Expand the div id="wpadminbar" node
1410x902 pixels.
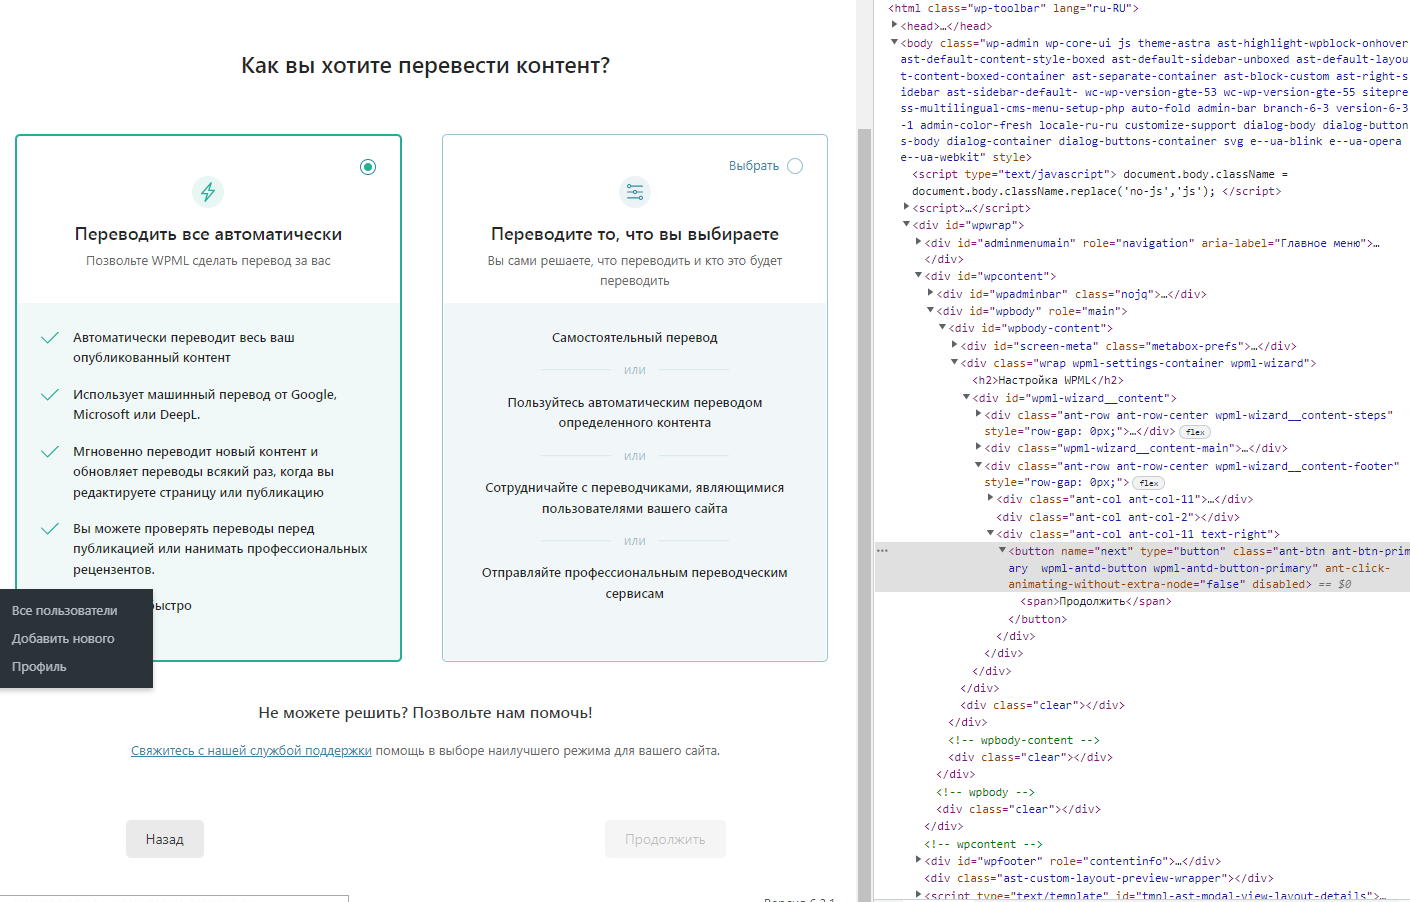pos(930,293)
